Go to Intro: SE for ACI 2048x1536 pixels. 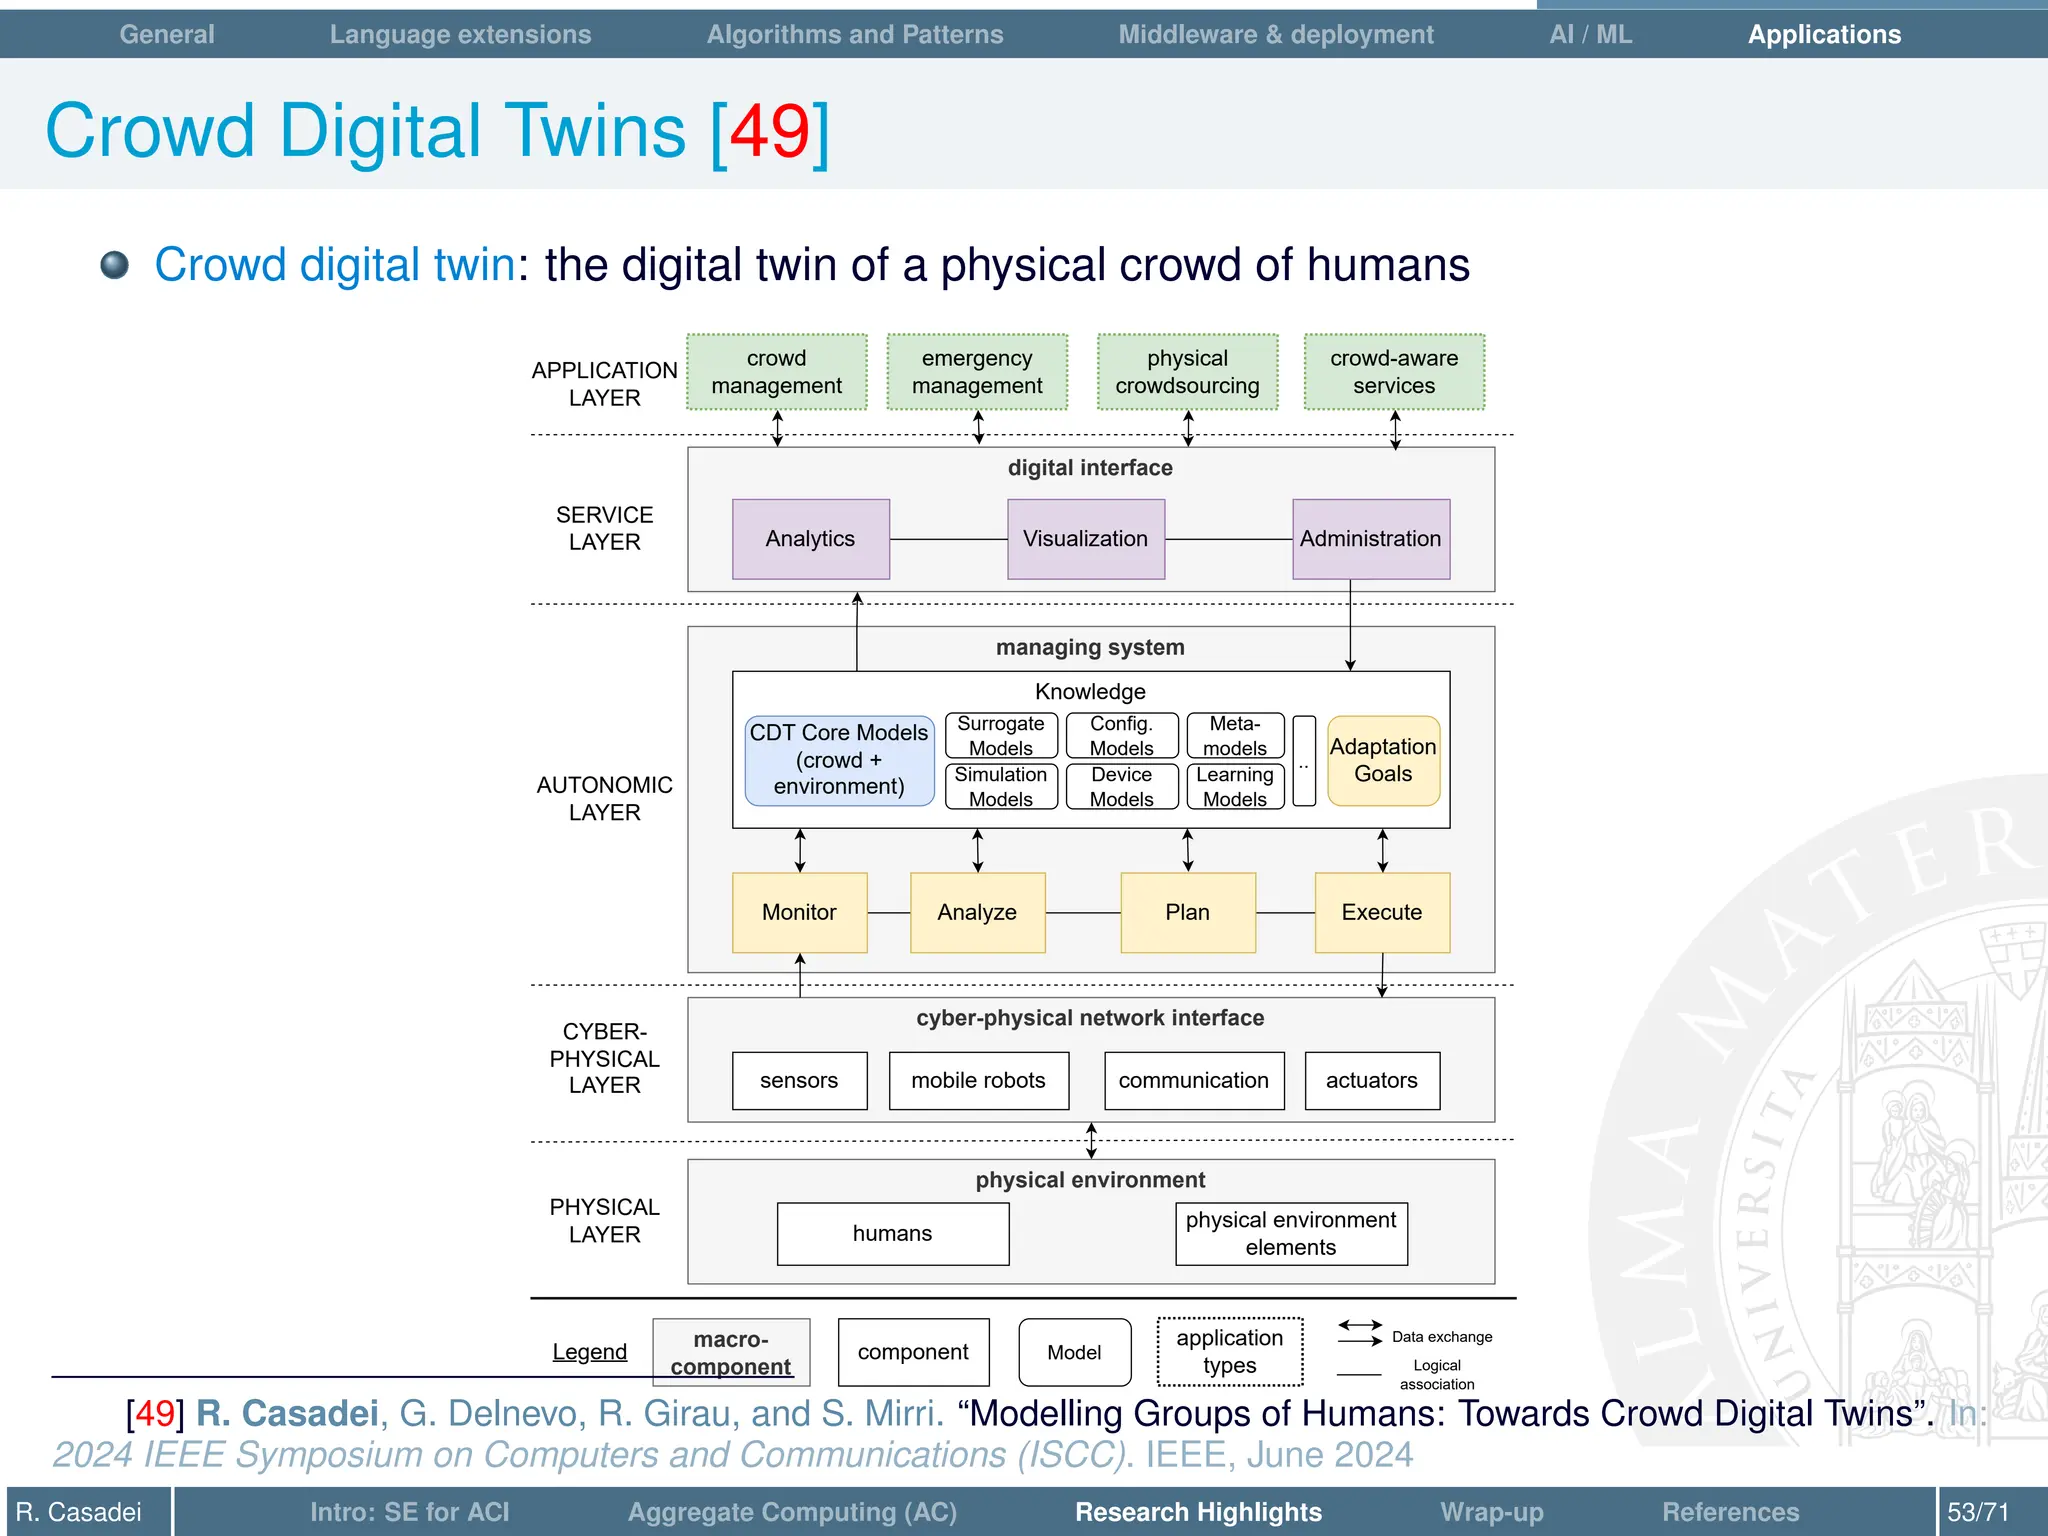click(409, 1512)
